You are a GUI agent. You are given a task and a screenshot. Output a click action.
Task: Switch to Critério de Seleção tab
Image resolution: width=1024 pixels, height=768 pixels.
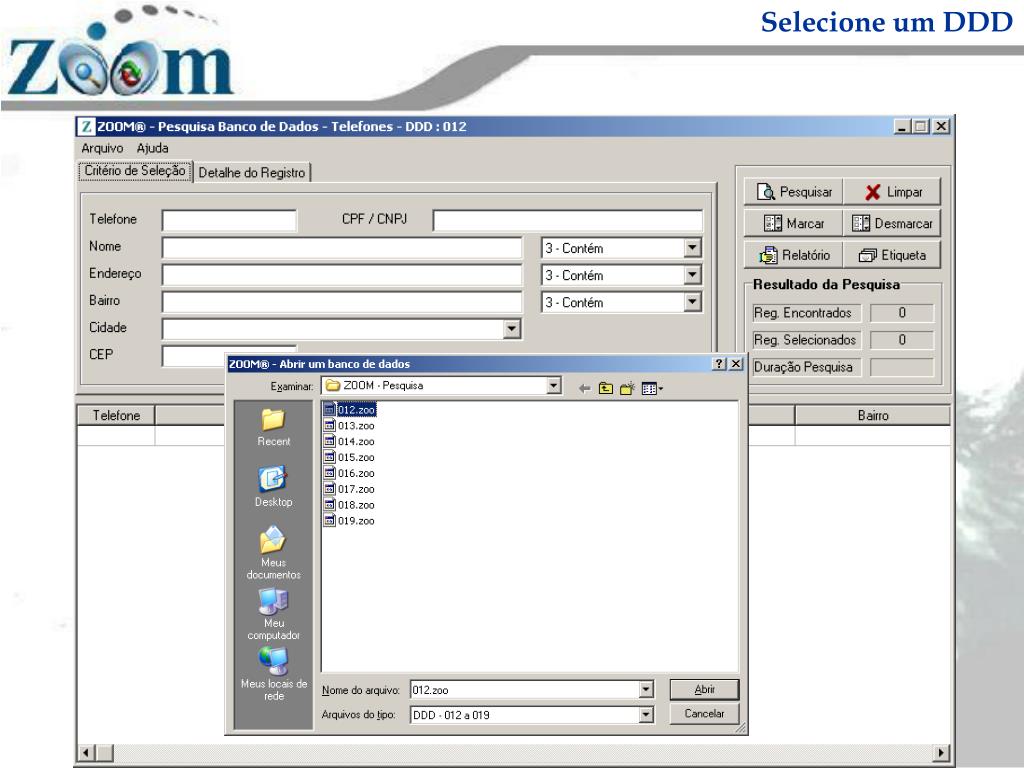(135, 171)
